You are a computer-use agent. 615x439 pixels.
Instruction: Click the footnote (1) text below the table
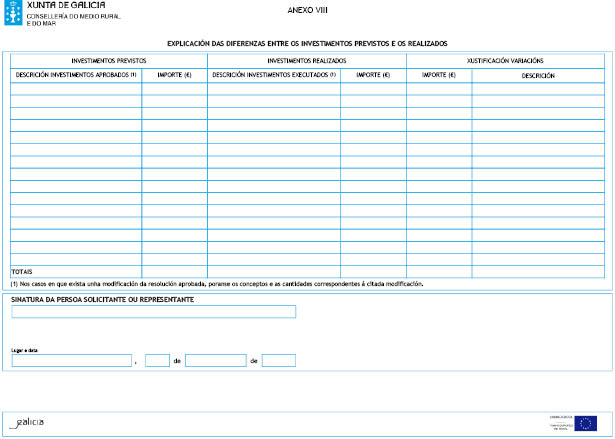tap(216, 283)
